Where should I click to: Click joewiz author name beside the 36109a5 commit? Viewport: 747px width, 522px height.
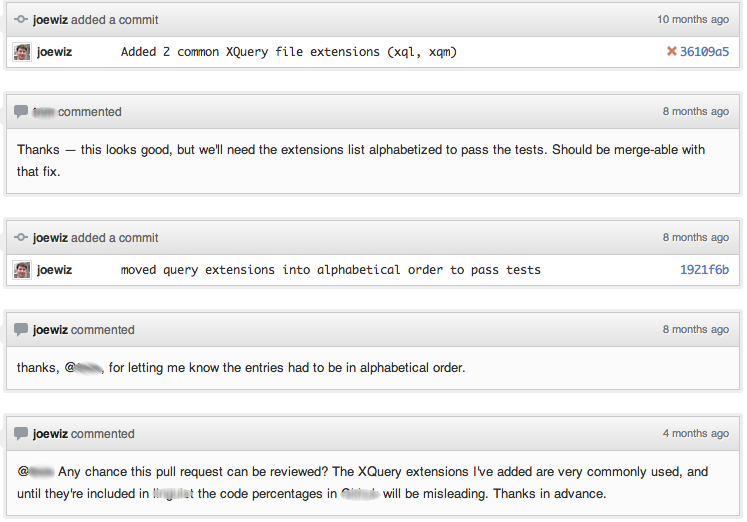pos(54,52)
